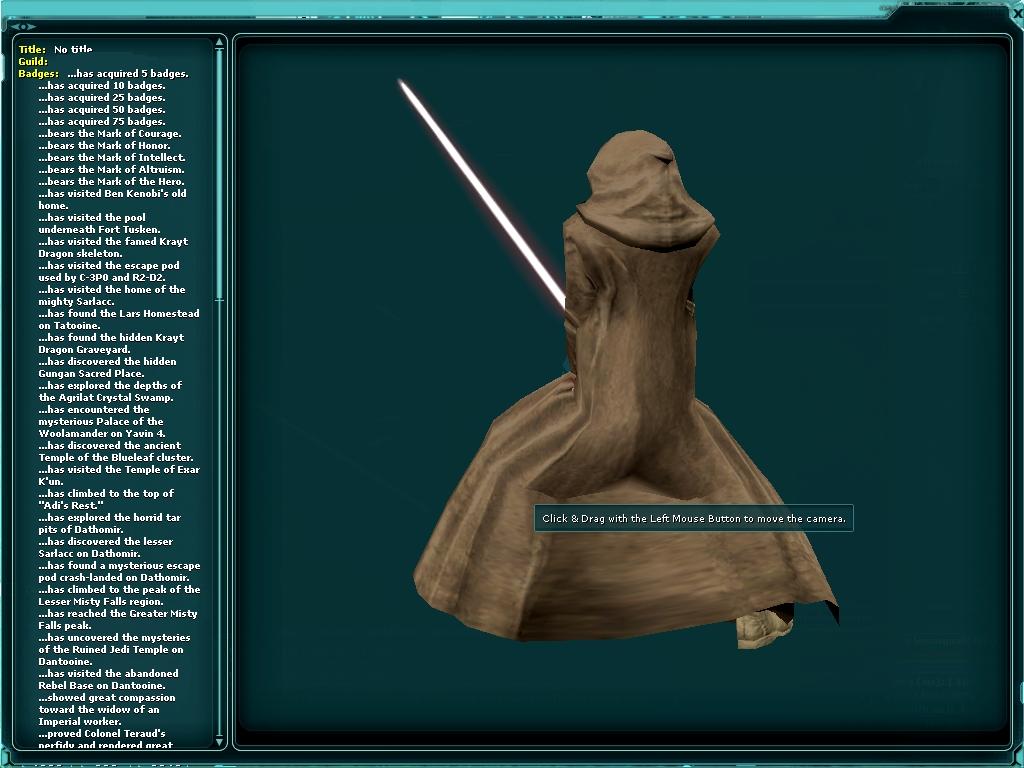Select the Lesser Misty Falls peak badge

click(x=120, y=596)
